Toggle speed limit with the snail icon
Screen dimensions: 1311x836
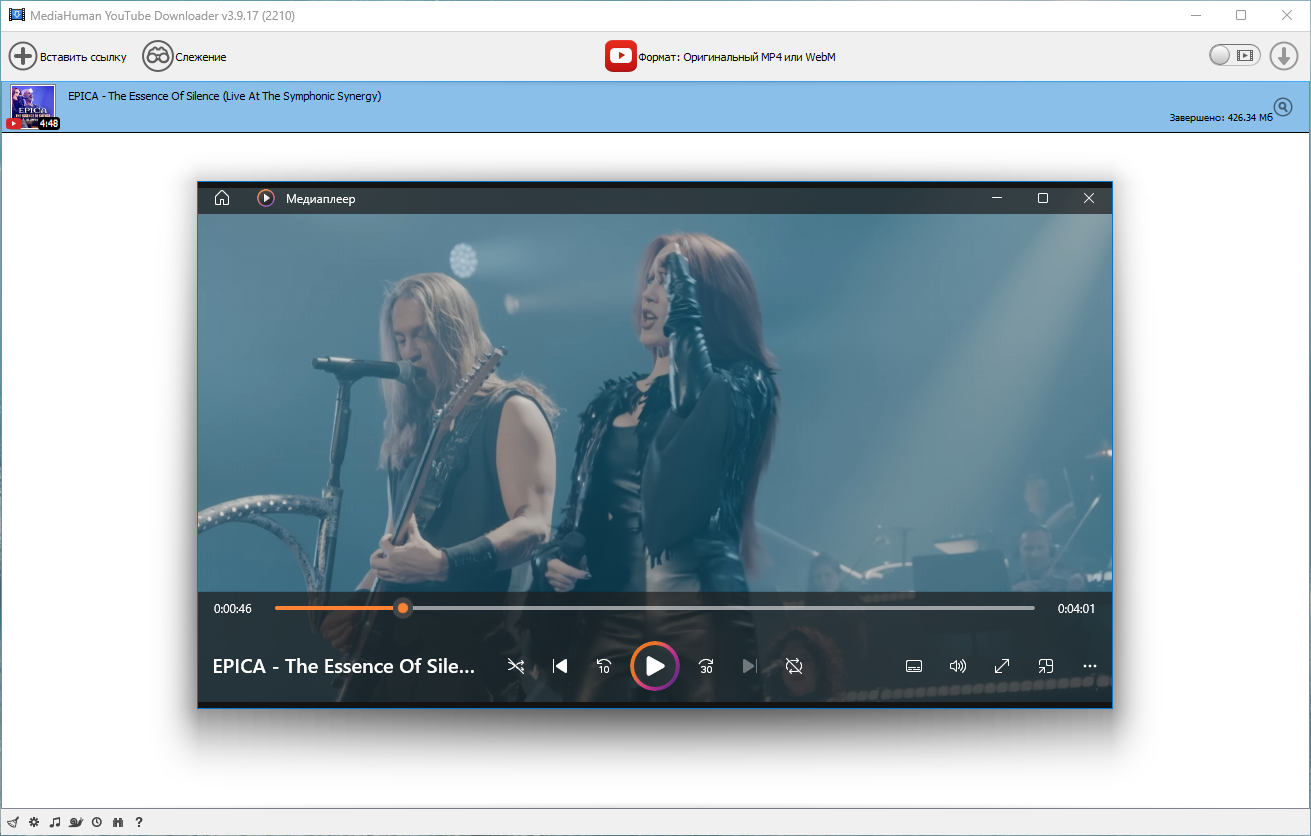coord(76,822)
